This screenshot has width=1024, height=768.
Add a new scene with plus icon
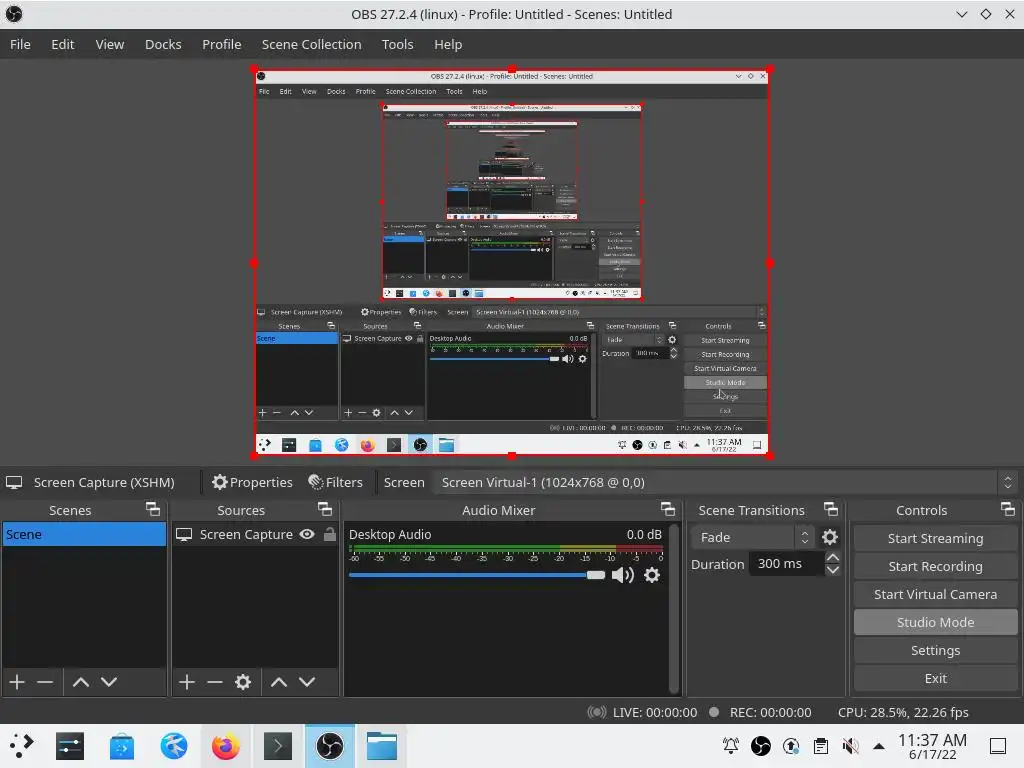tap(17, 682)
